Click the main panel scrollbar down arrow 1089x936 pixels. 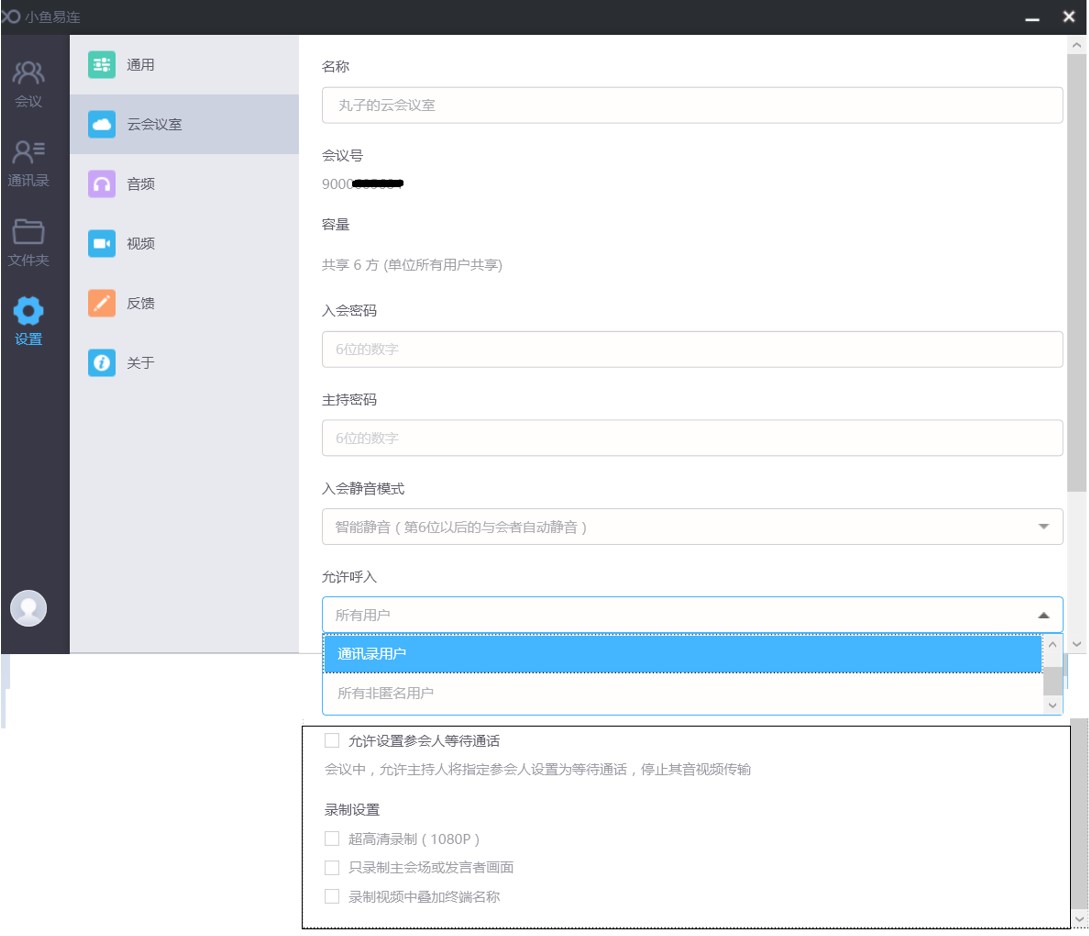point(1076,644)
